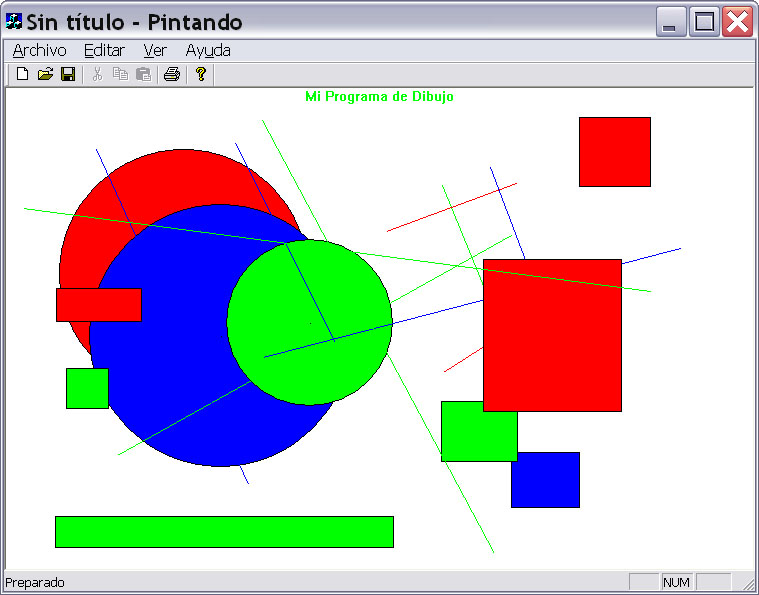759x595 pixels.
Task: Click the 'Mi Programa de Dibujo' heading text
Action: tap(379, 96)
